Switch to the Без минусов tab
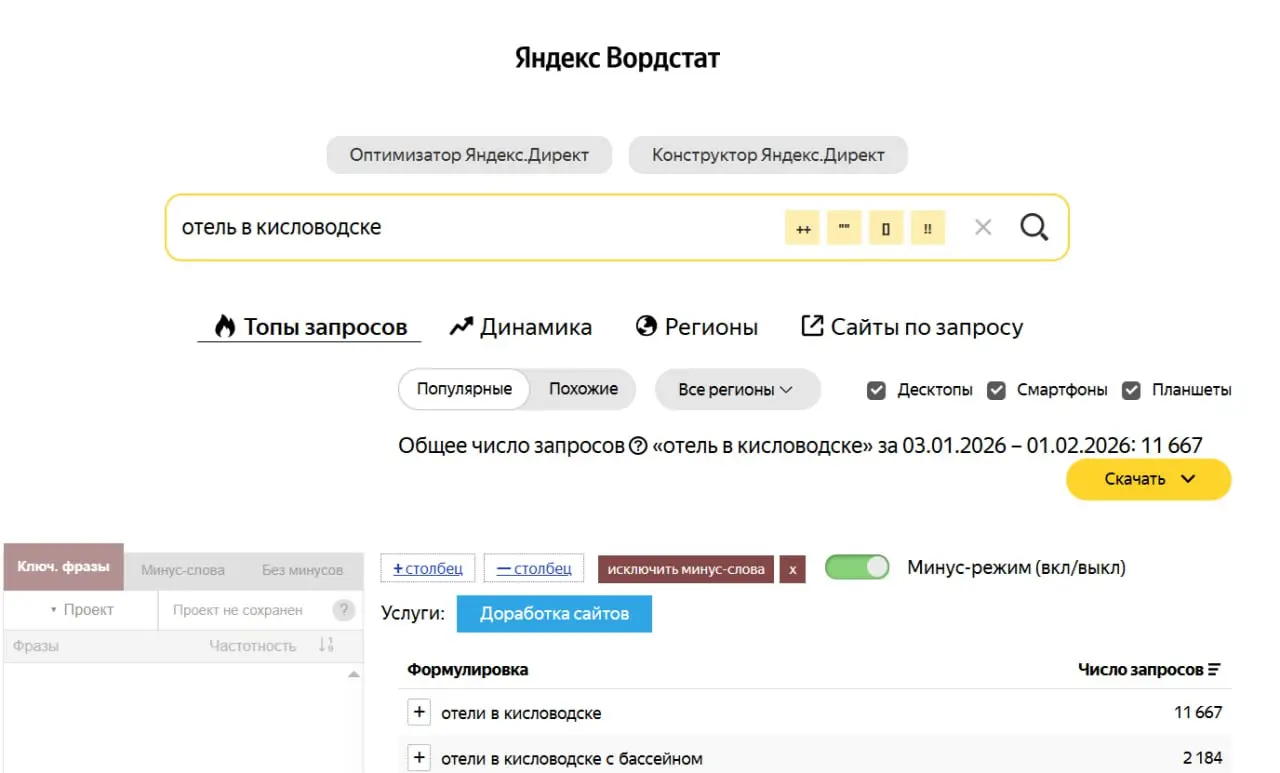 click(302, 570)
